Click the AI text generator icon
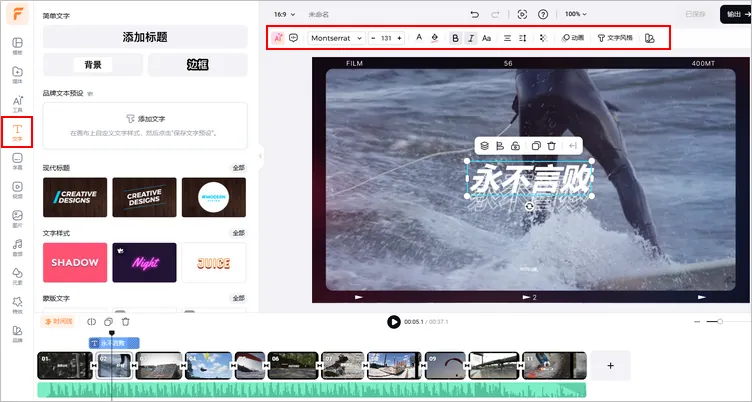This screenshot has width=752, height=402. (x=278, y=38)
